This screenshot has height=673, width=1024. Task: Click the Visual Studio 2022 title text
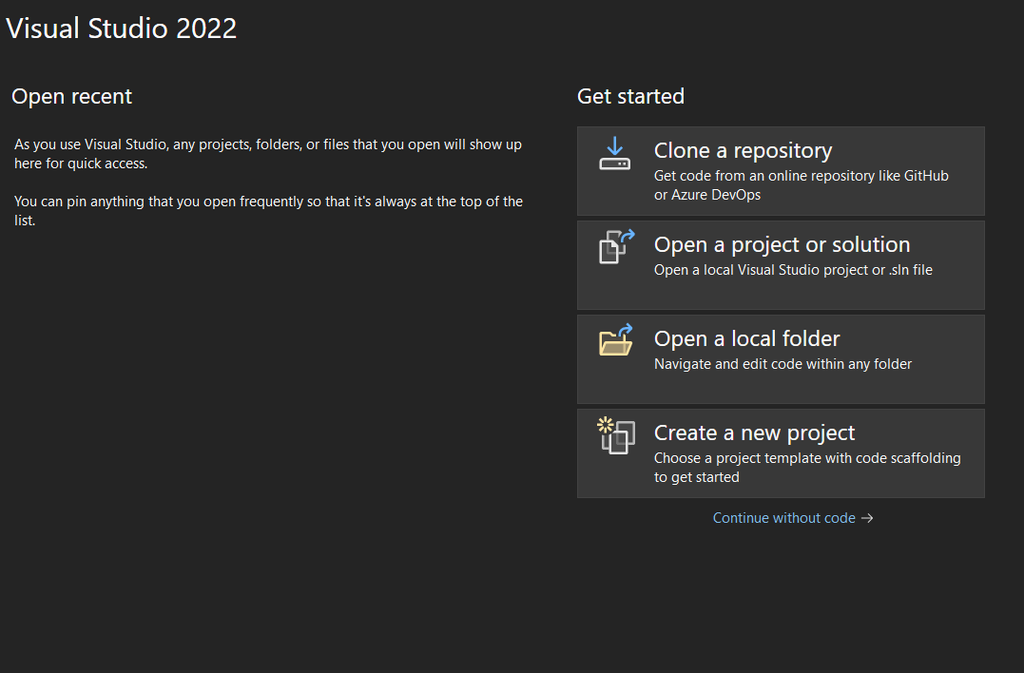(121, 28)
